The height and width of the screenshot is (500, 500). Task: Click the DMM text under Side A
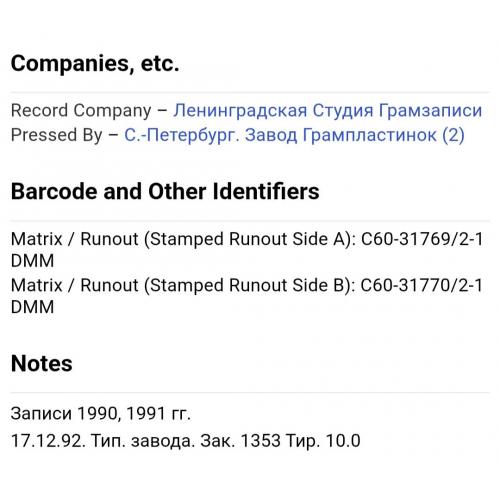point(32,261)
